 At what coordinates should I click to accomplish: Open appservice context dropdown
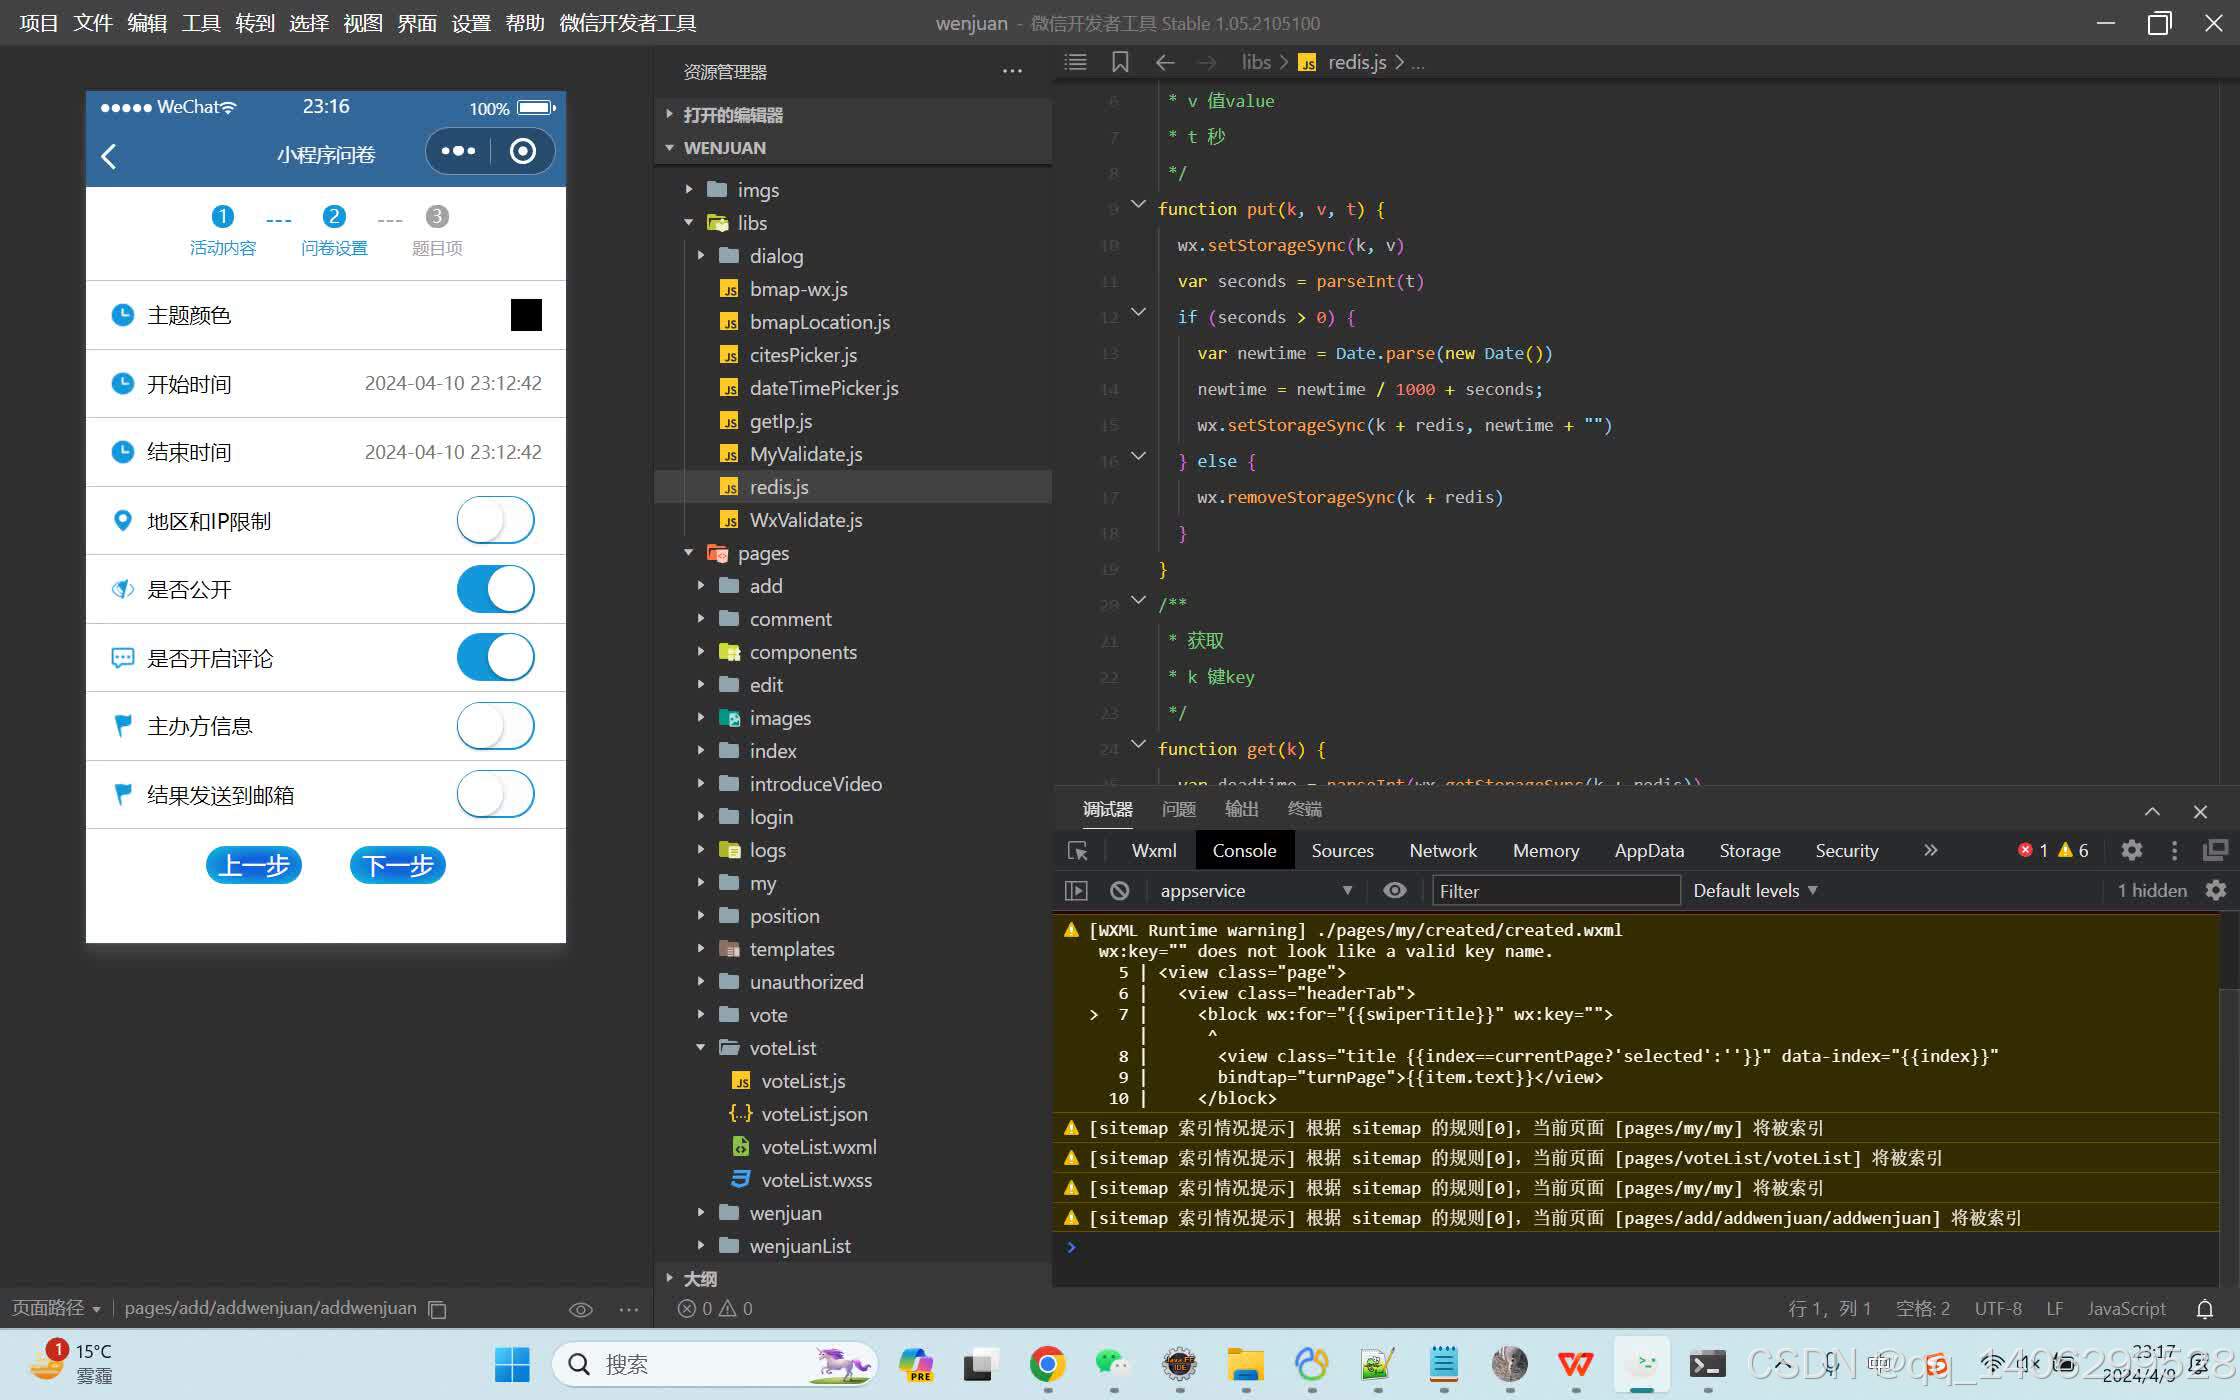pyautogui.click(x=1255, y=890)
